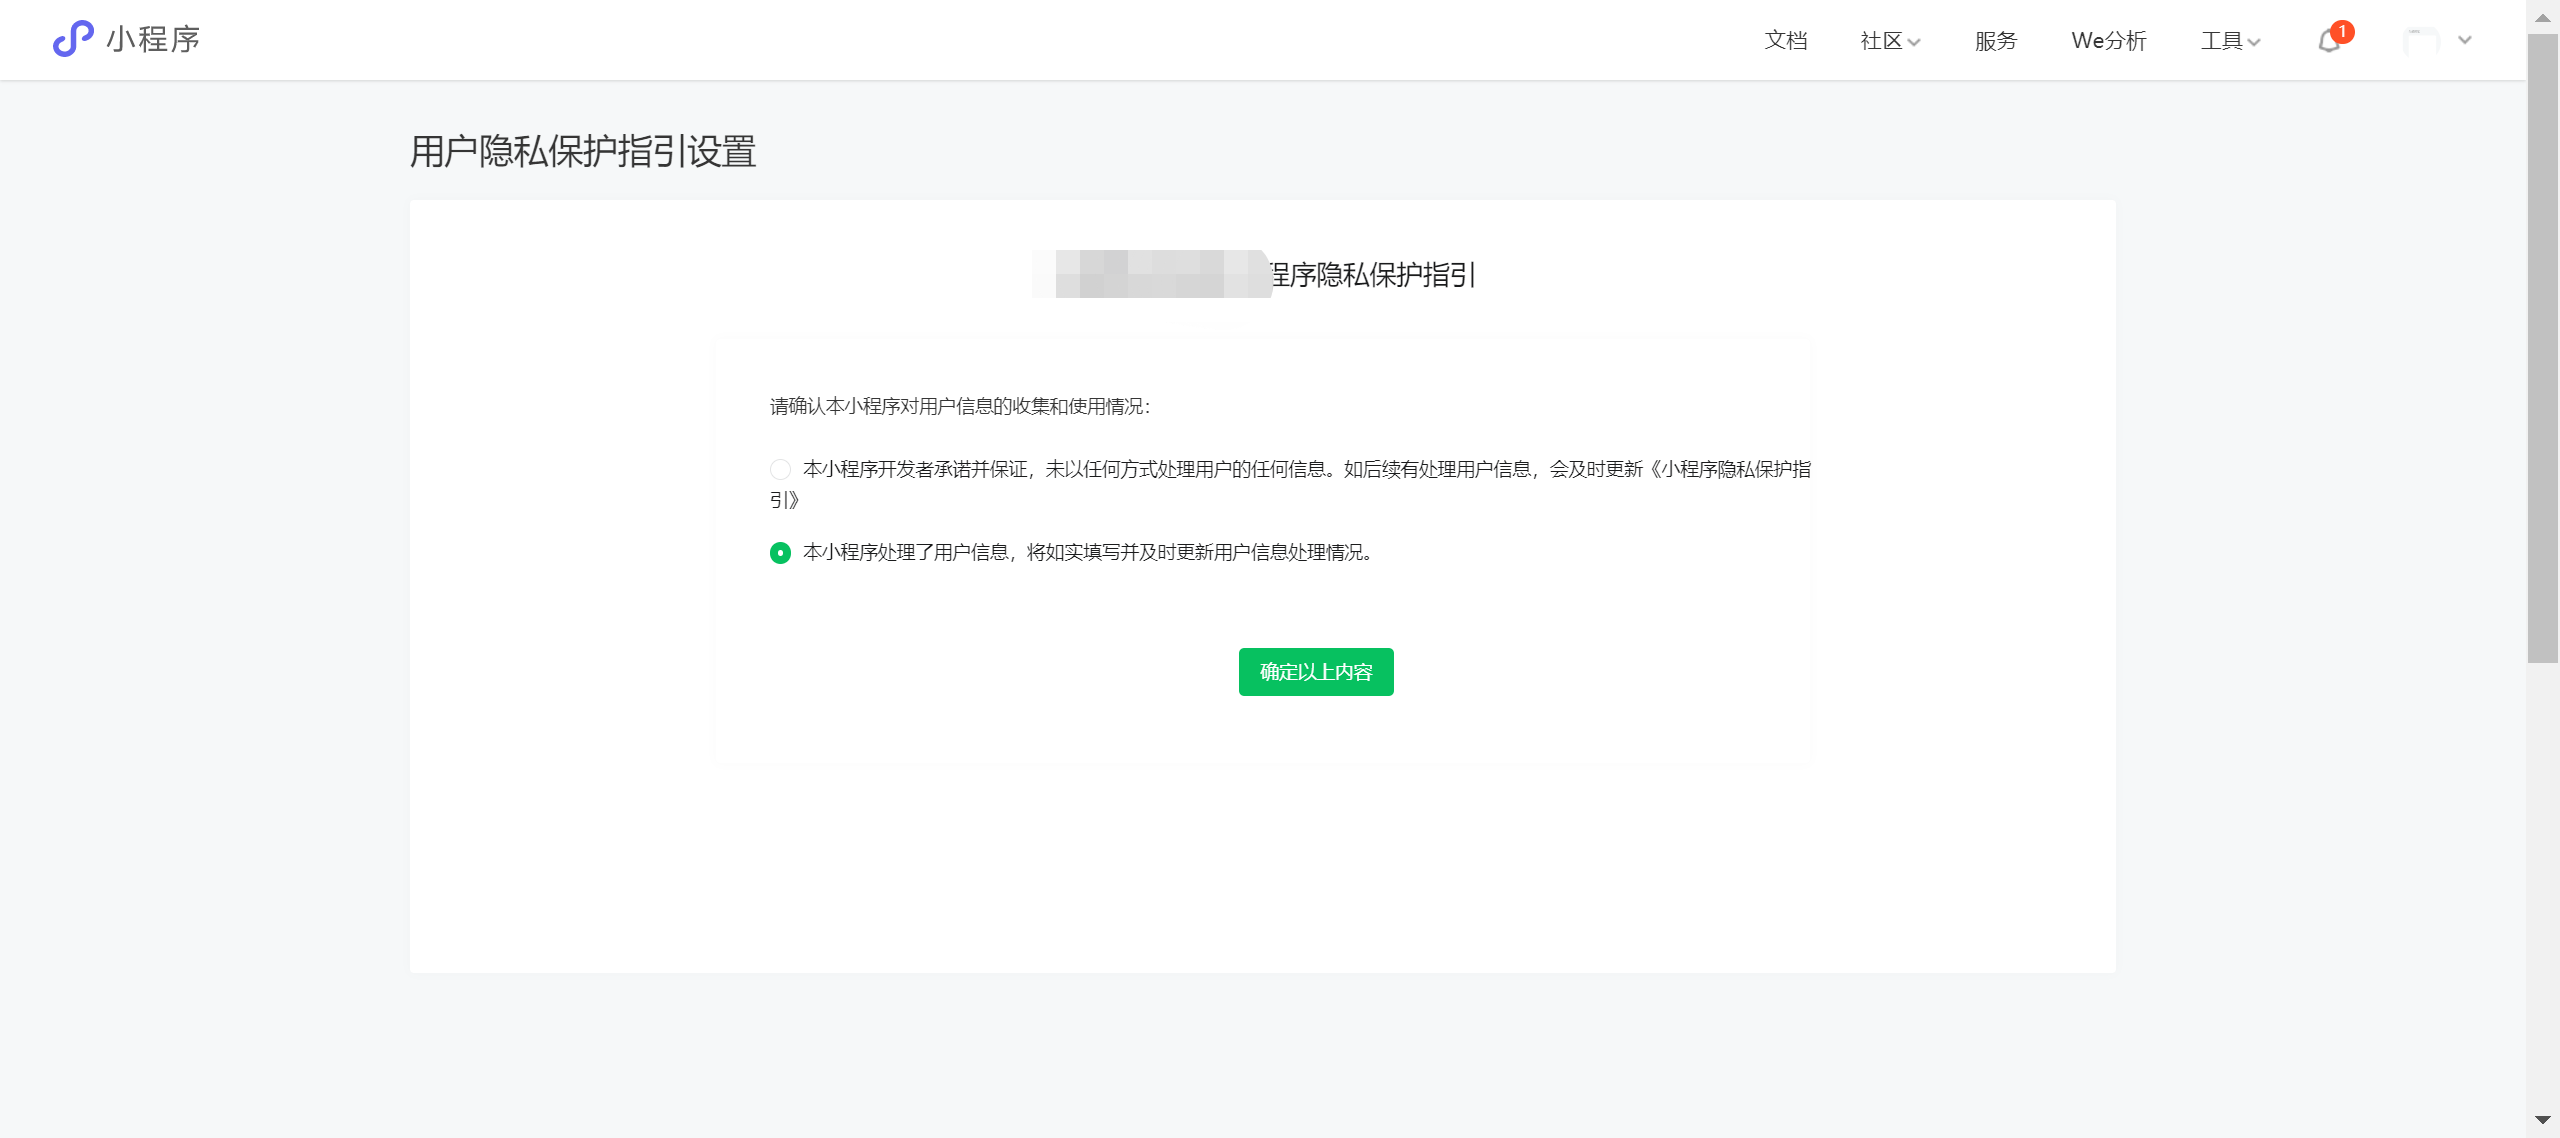Open the 文档 menu item
This screenshot has width=2560, height=1138.
[1785, 41]
